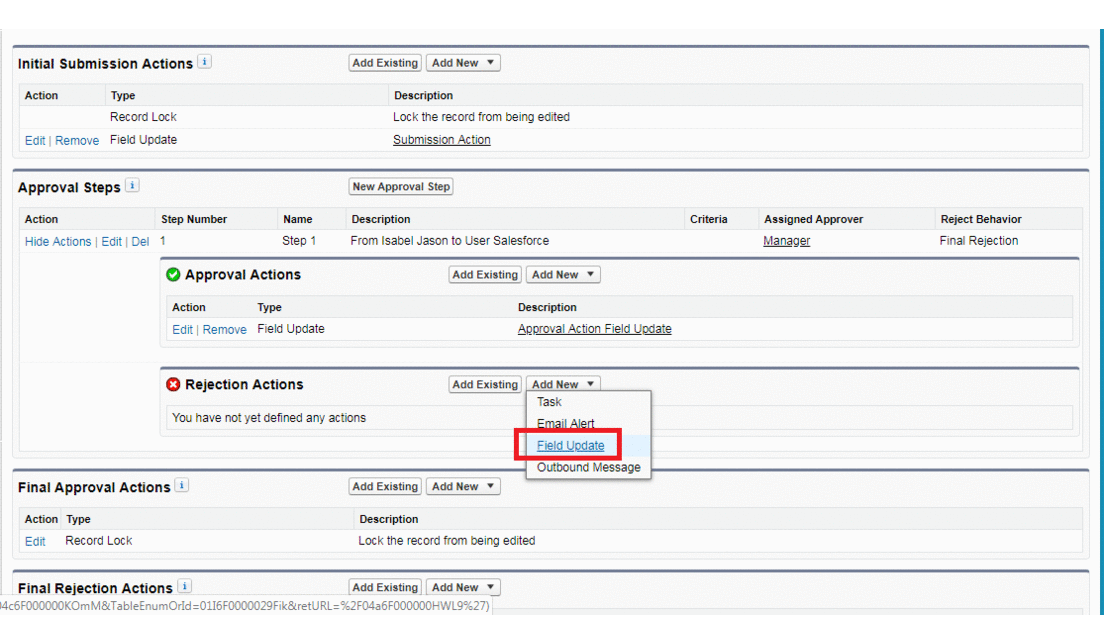This screenshot has width=1104, height=644.
Task: Click the red Rejection Actions X icon
Action: tap(173, 385)
